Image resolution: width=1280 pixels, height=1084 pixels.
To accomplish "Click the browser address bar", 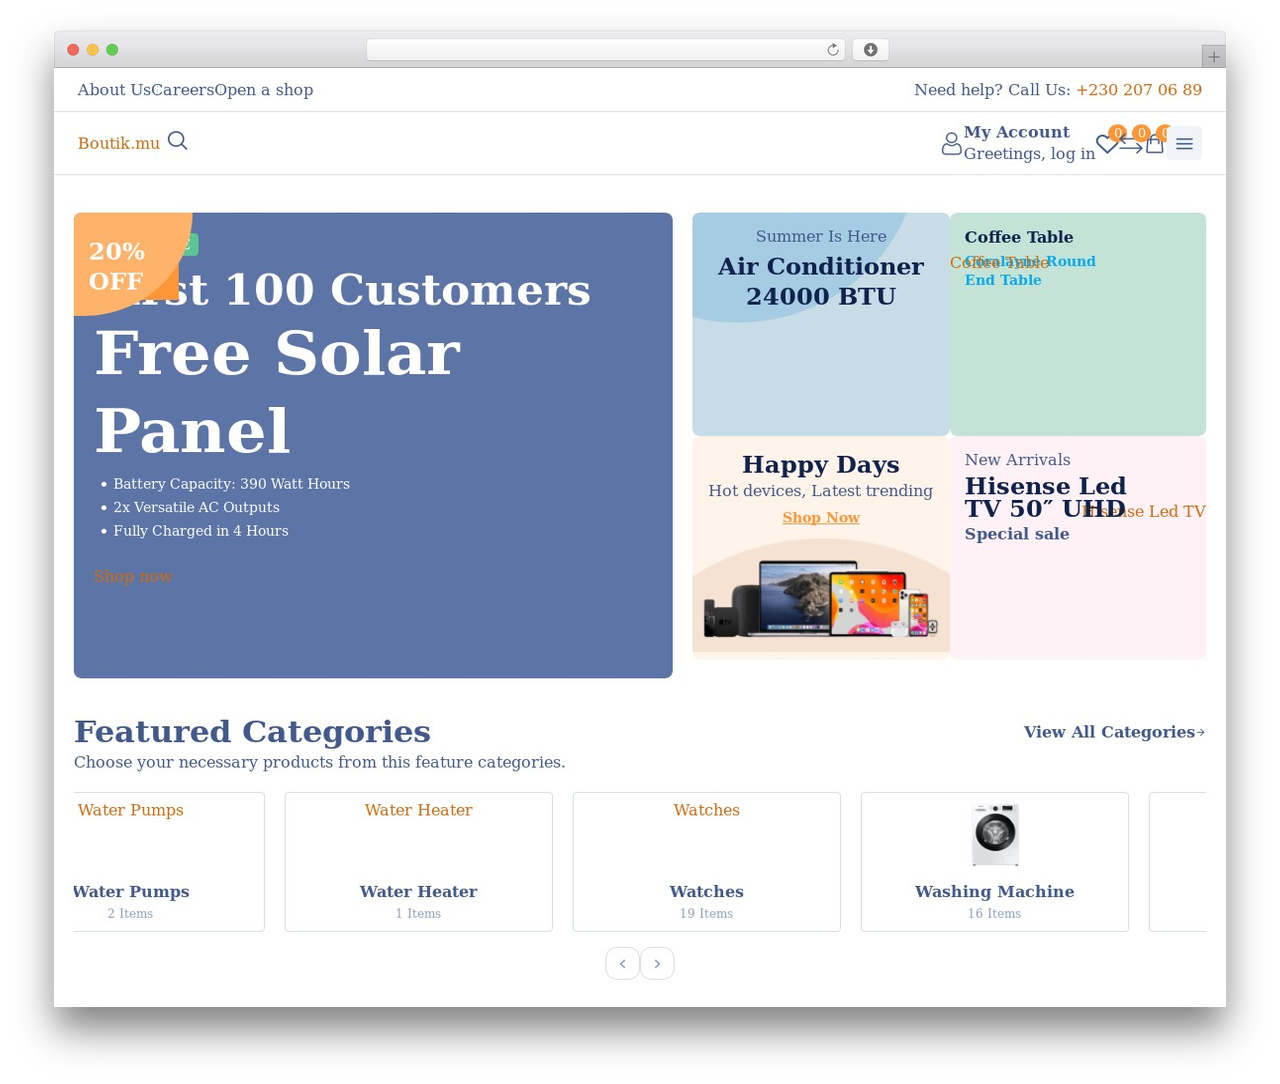I will (x=606, y=50).
